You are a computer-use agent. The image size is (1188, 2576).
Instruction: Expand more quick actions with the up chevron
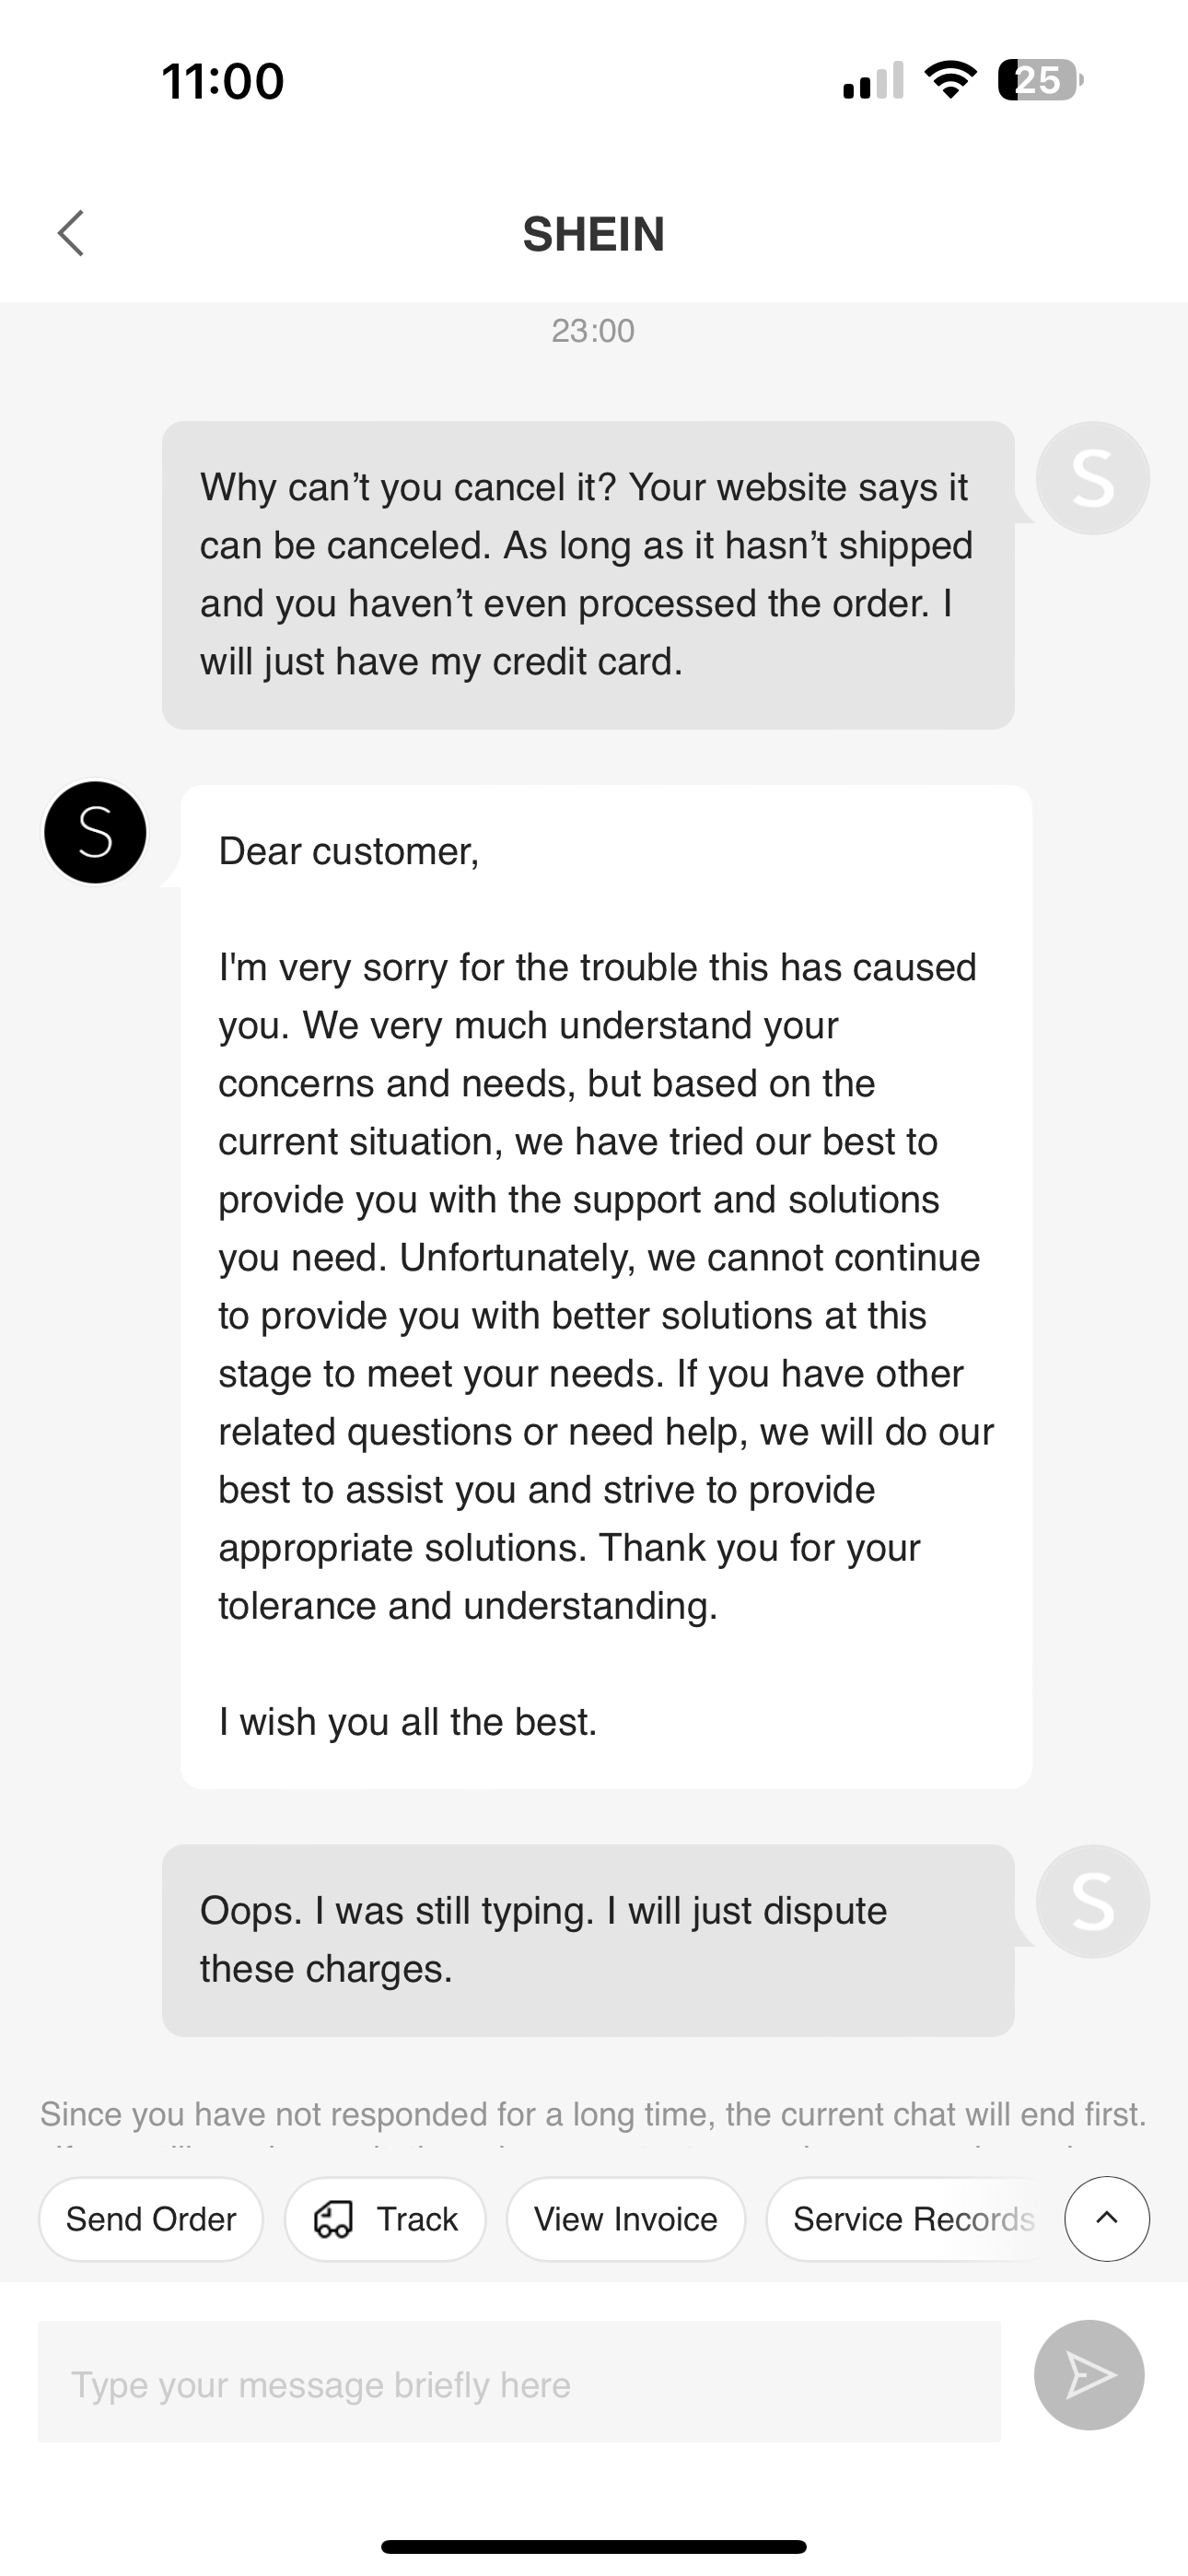coord(1106,2219)
